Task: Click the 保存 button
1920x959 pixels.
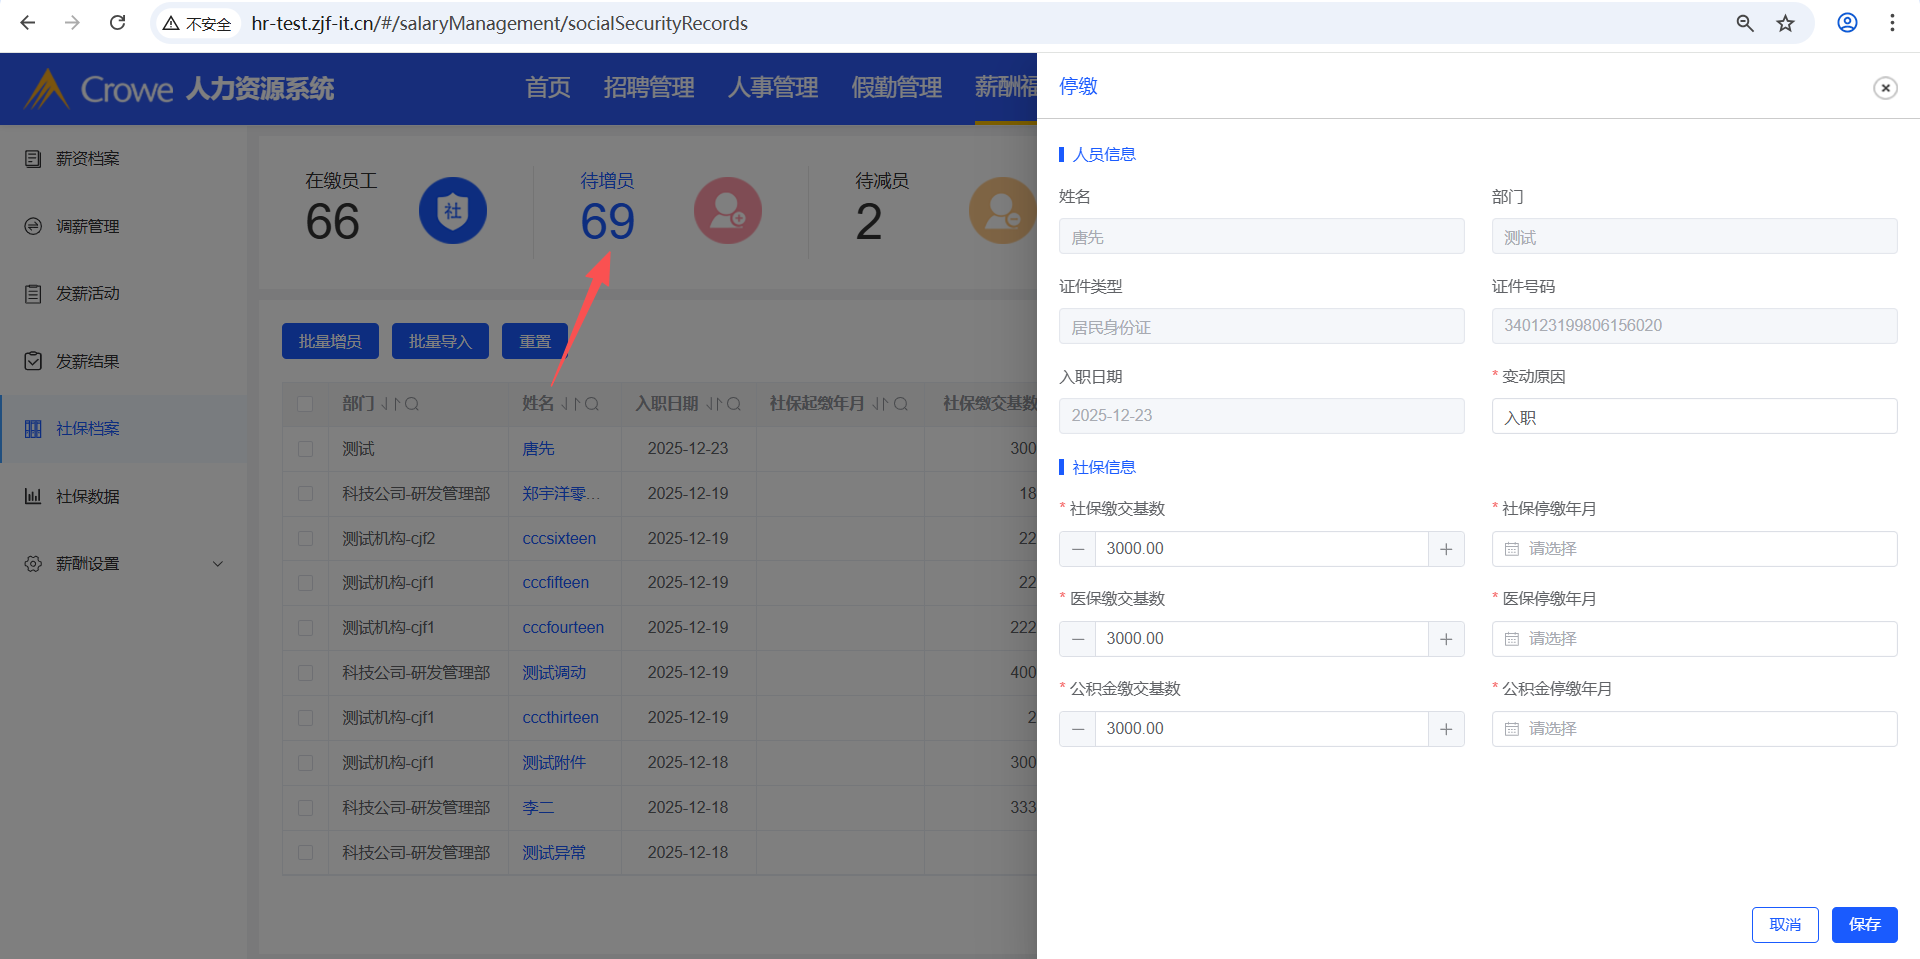Action: [1864, 924]
